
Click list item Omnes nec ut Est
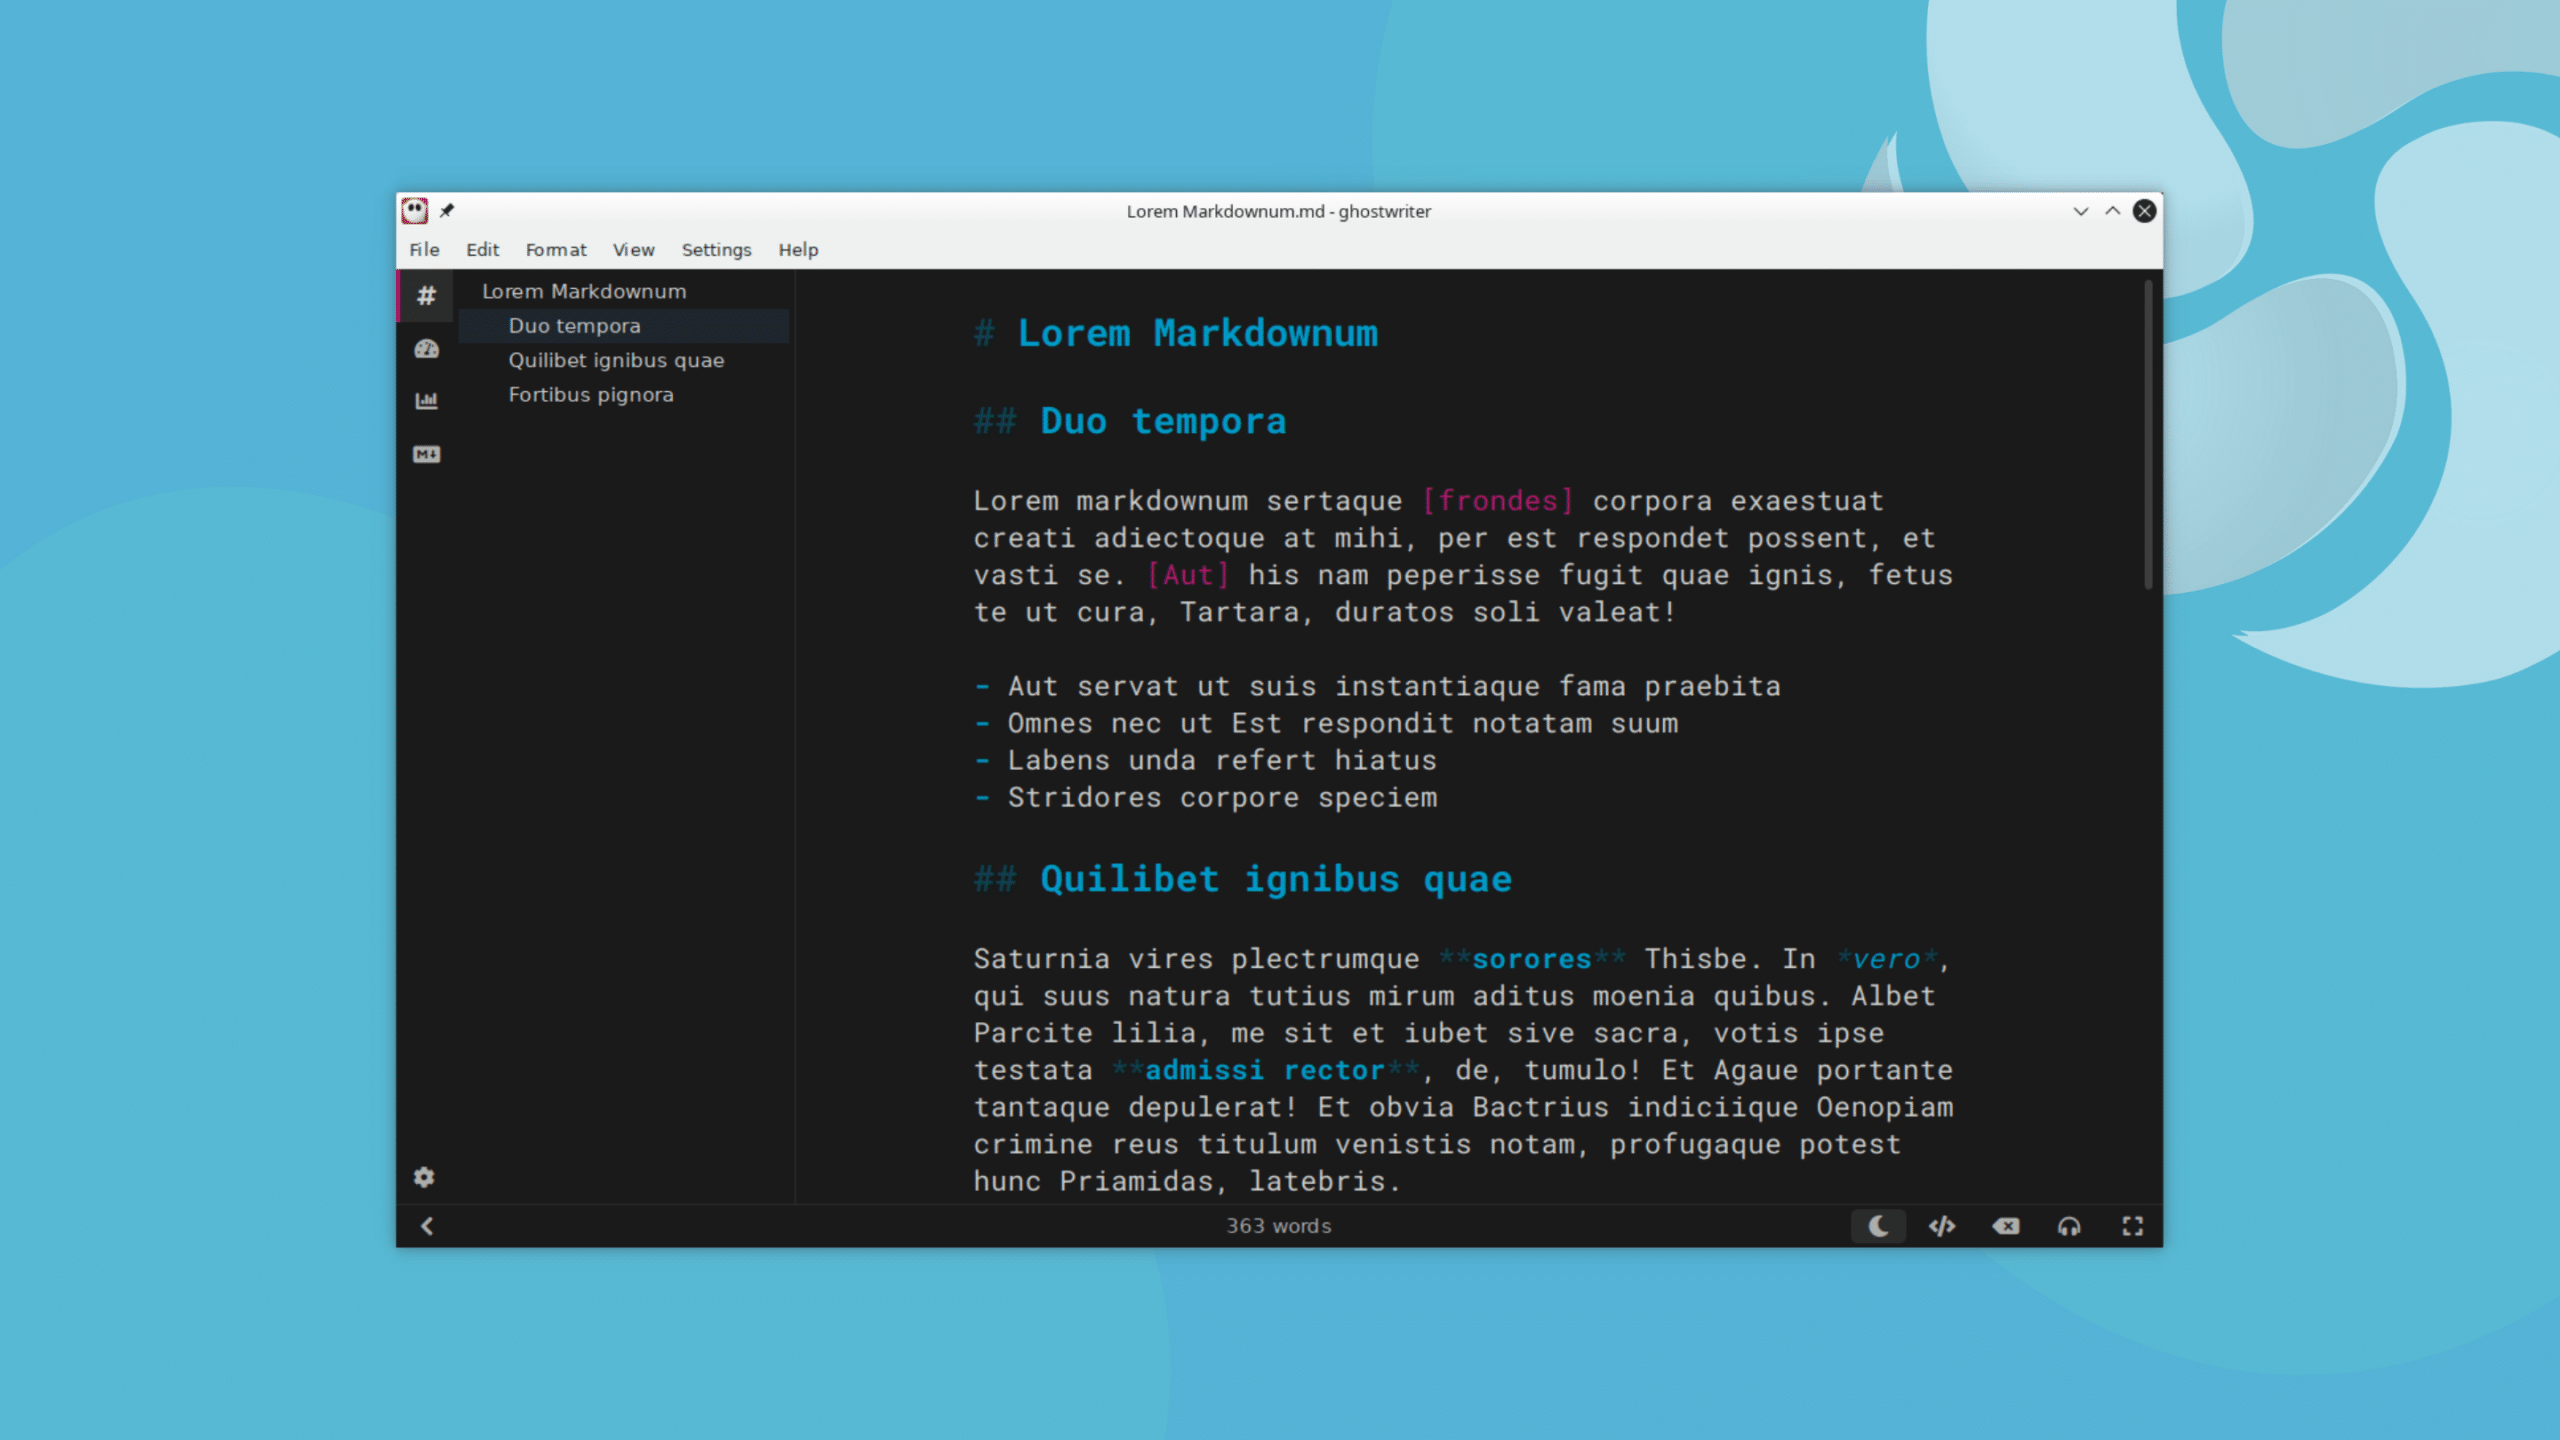1343,723
